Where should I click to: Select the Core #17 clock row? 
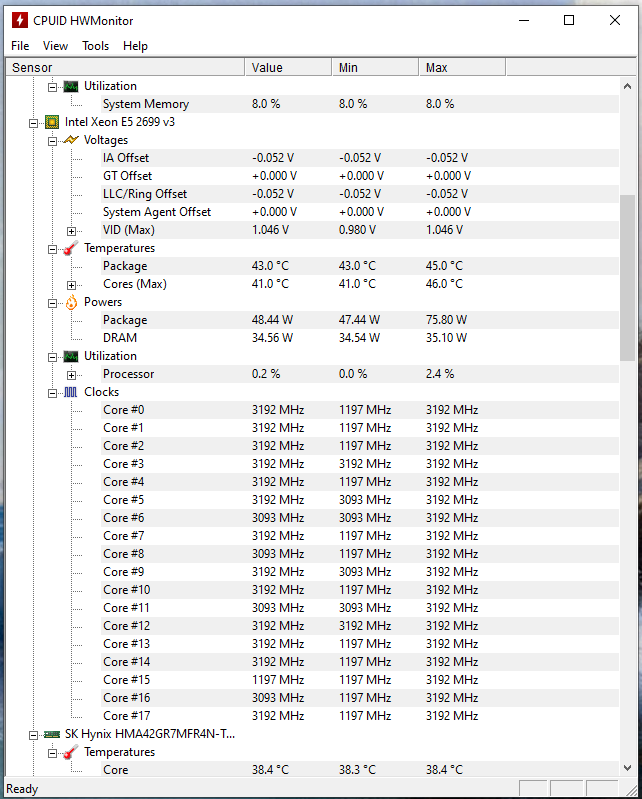coord(360,716)
